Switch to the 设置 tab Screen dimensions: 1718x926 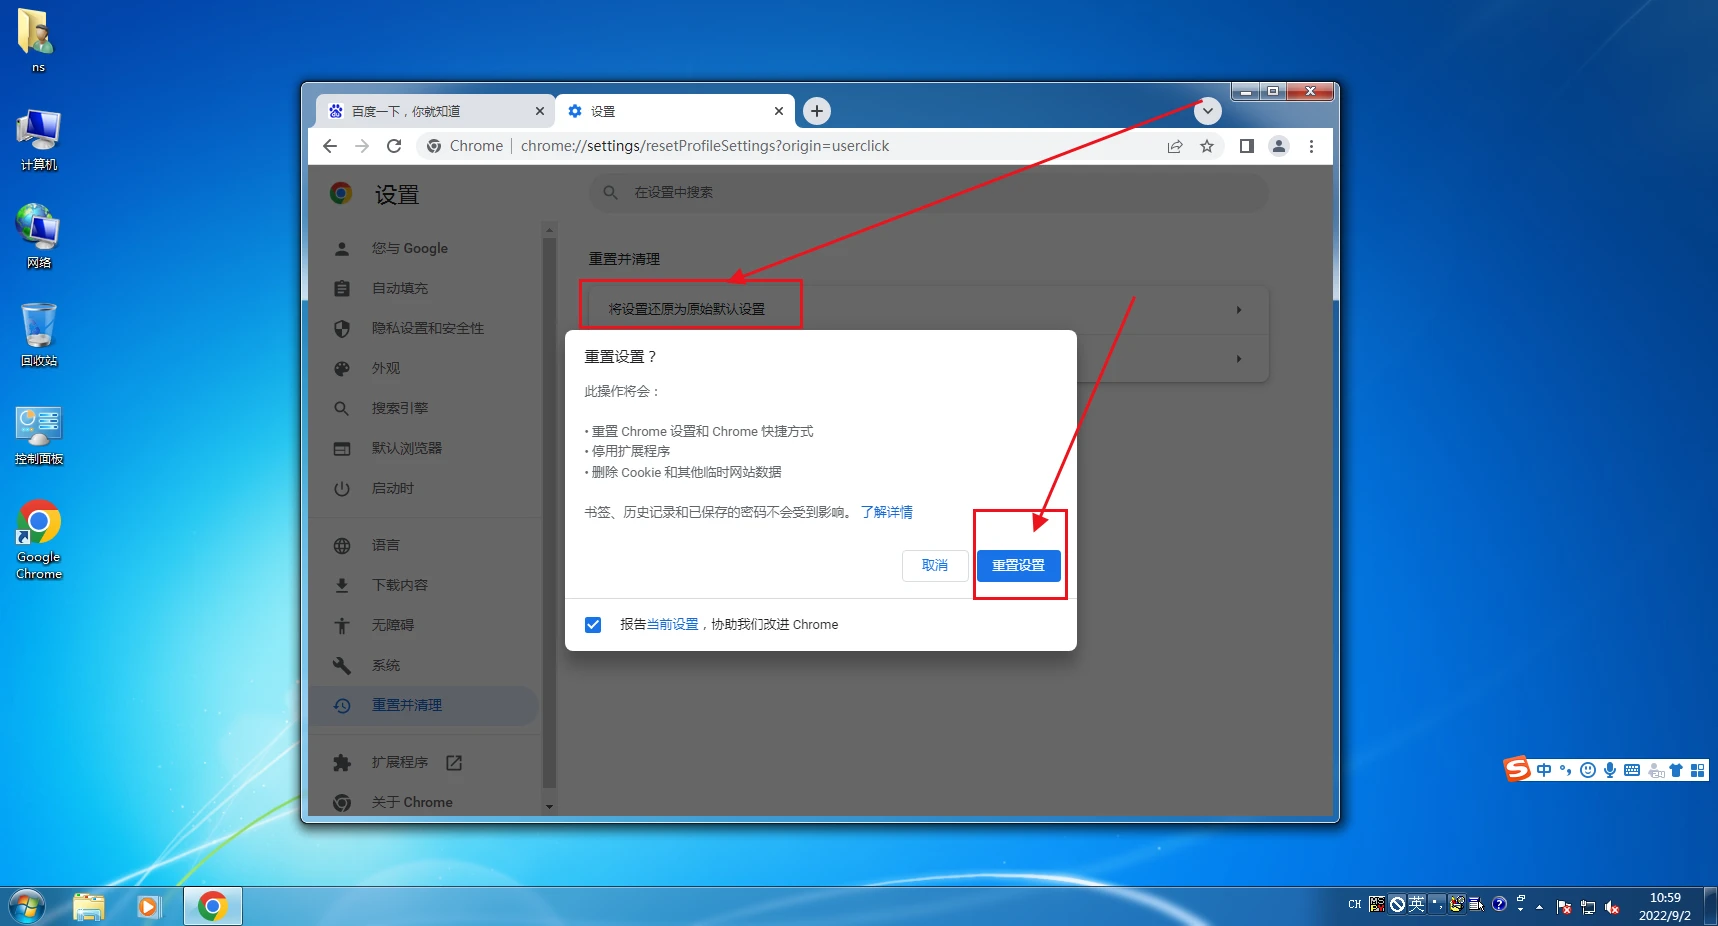tap(675, 111)
